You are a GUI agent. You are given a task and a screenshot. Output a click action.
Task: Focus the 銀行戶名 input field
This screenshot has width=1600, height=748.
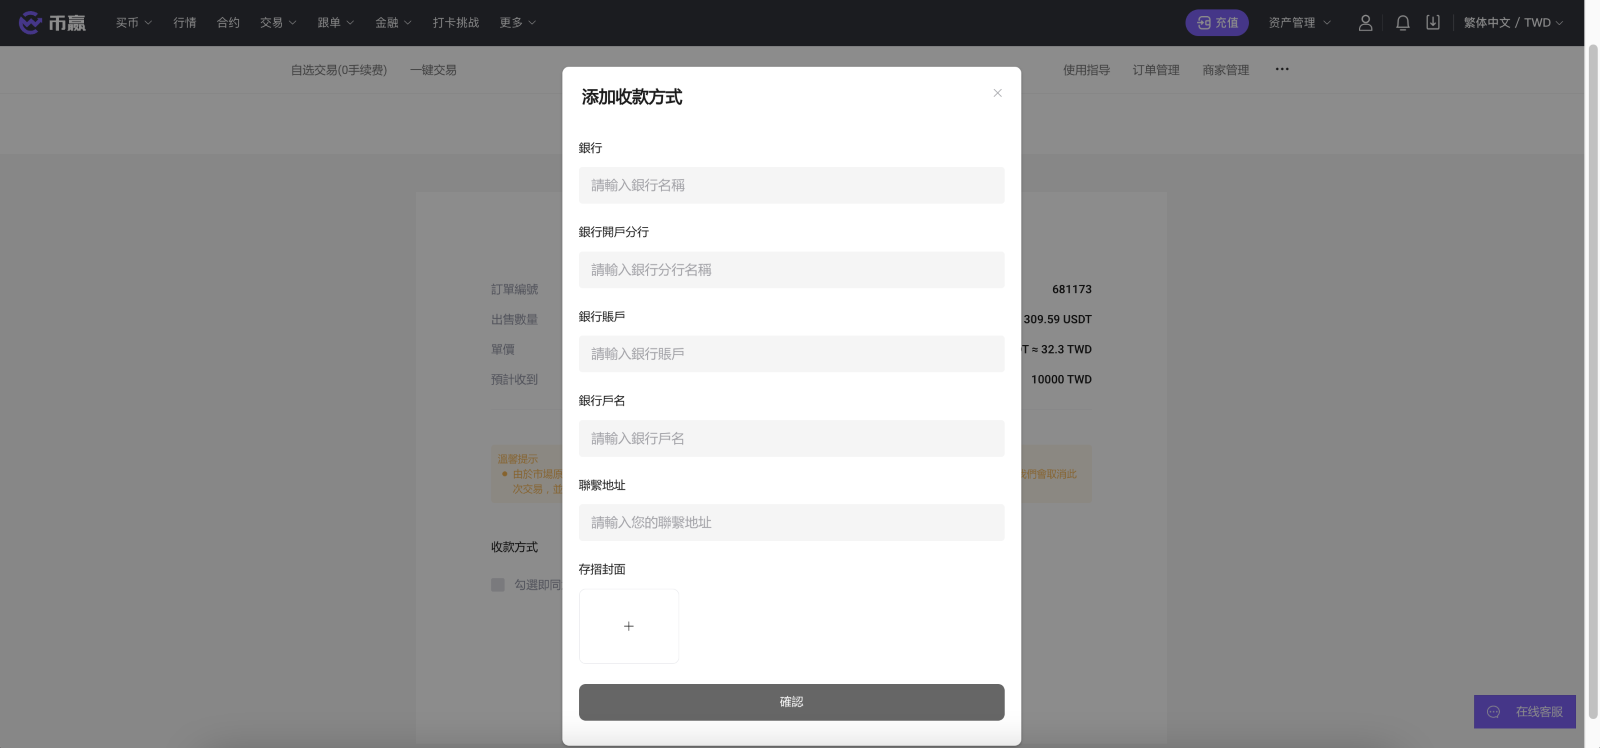(x=792, y=438)
